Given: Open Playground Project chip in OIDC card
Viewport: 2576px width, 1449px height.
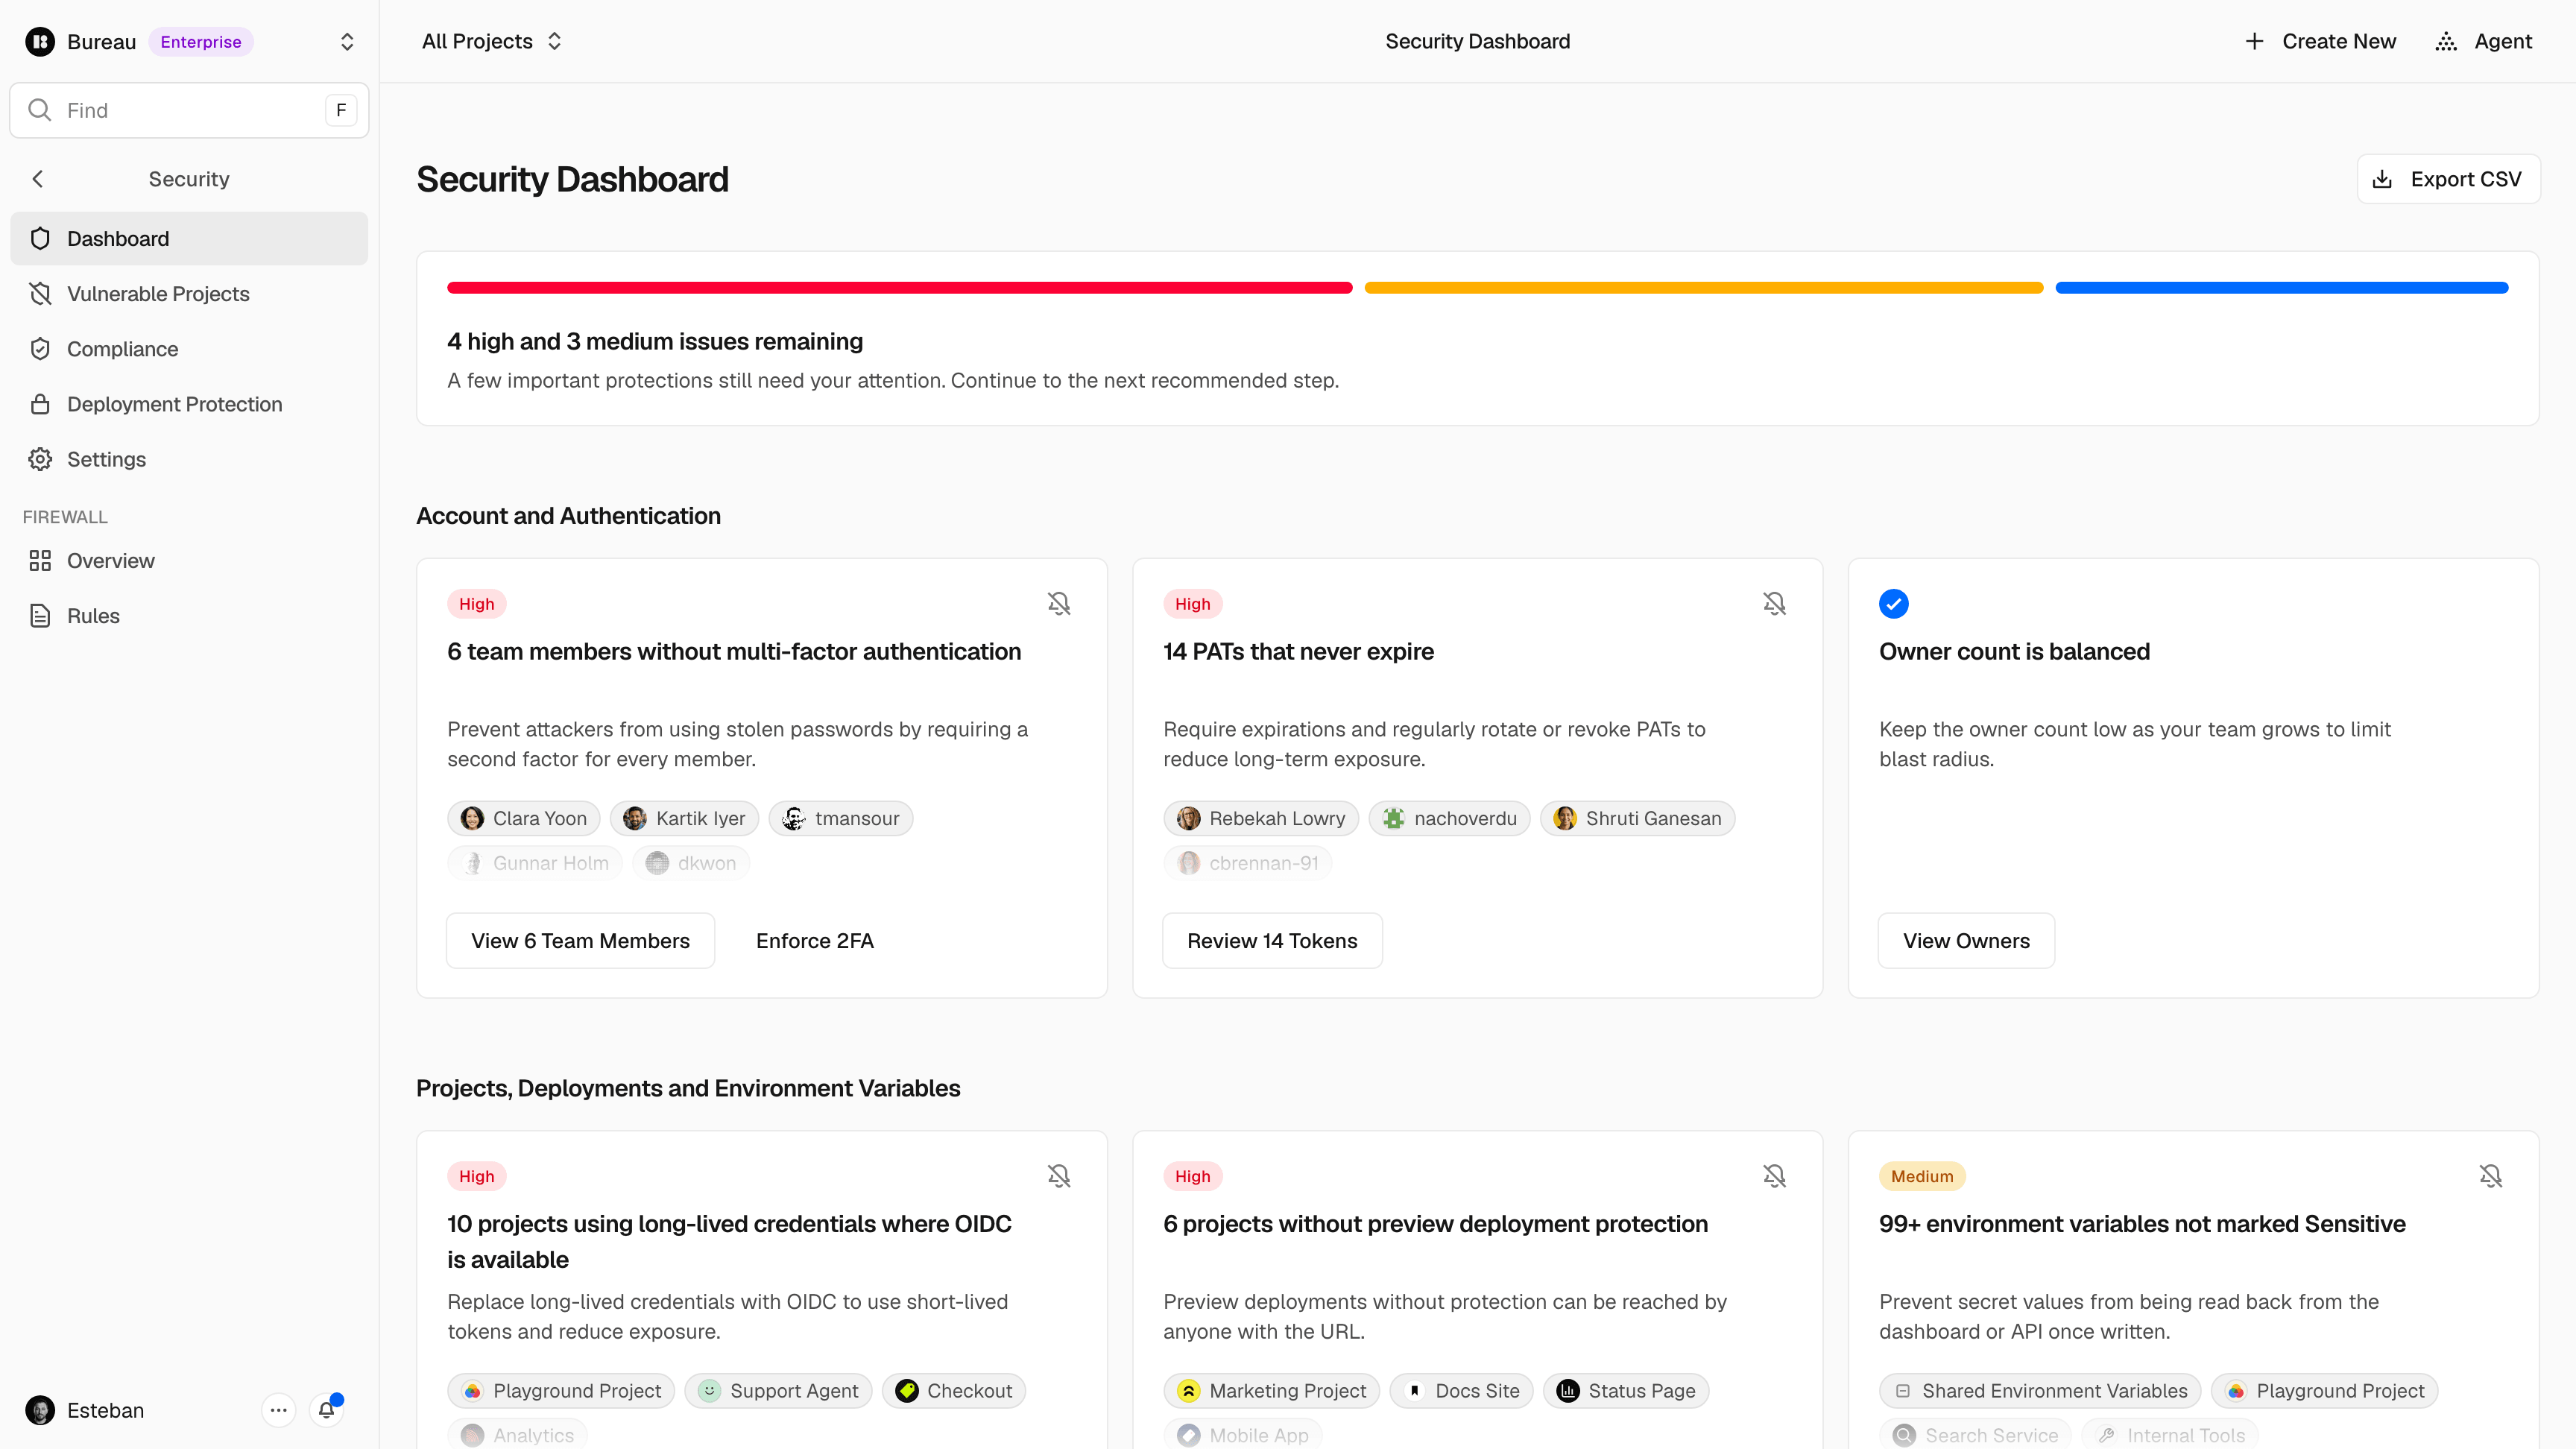Looking at the screenshot, I should [561, 1390].
